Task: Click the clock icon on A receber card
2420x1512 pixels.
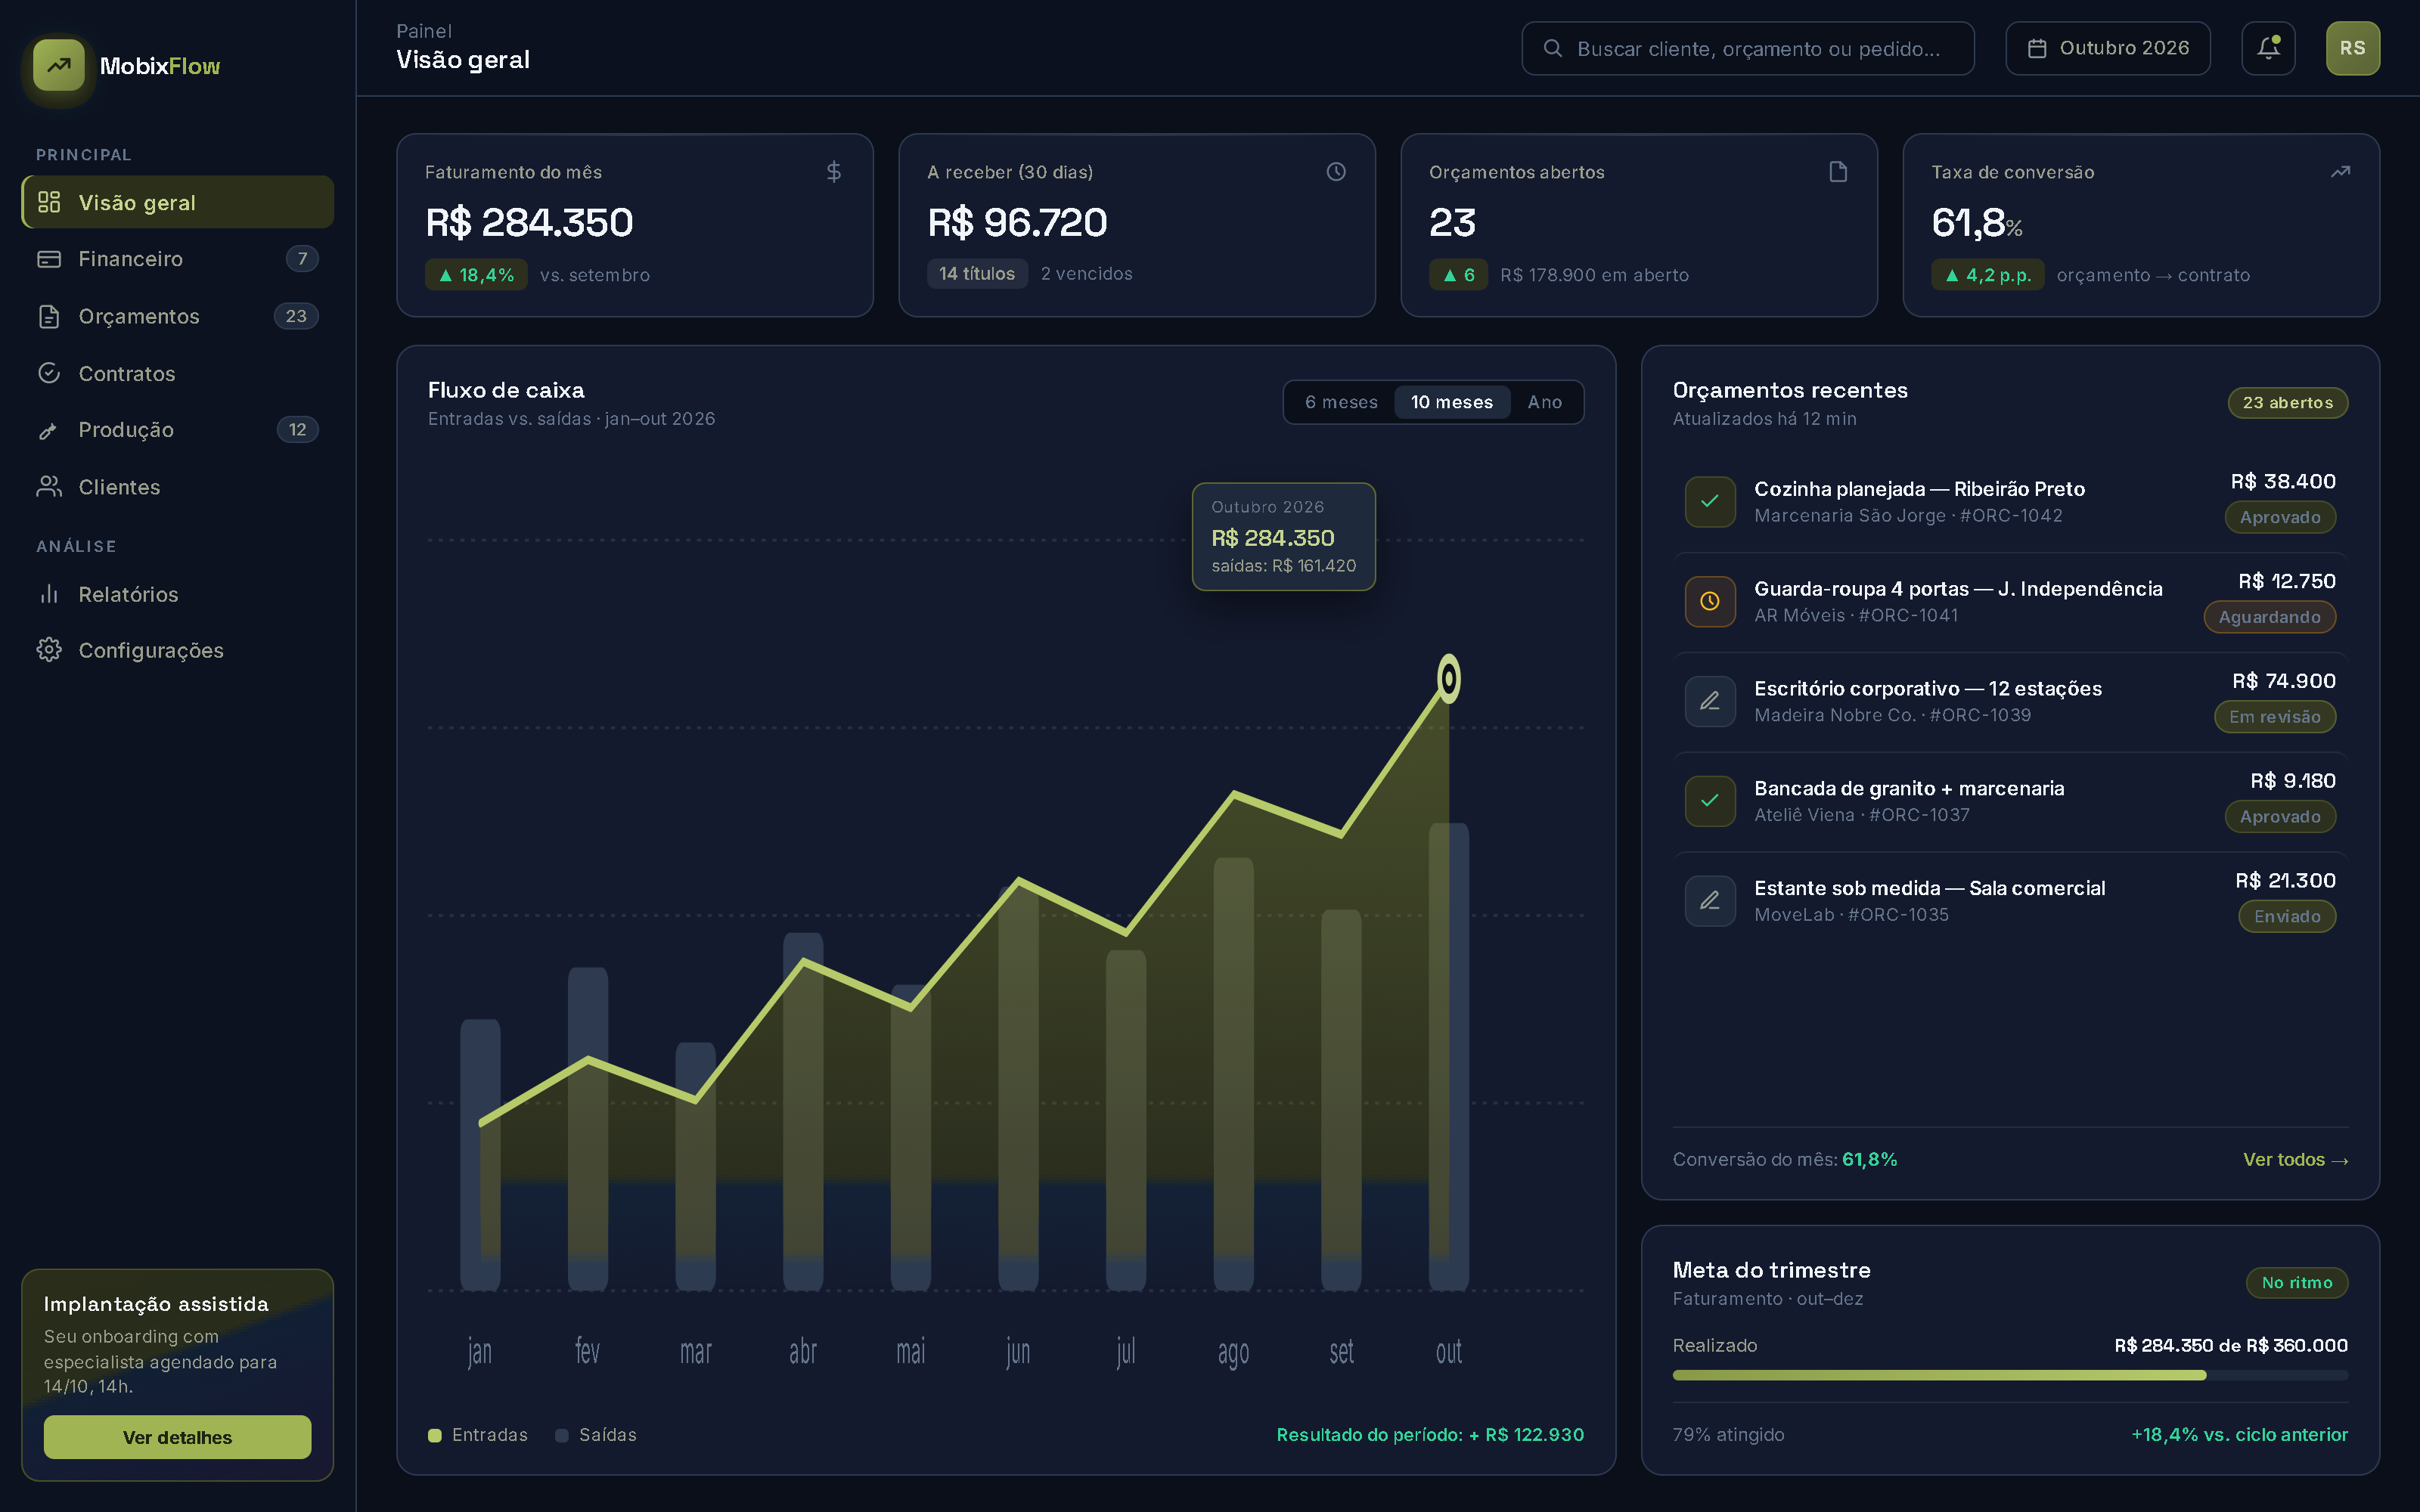Action: [1336, 172]
